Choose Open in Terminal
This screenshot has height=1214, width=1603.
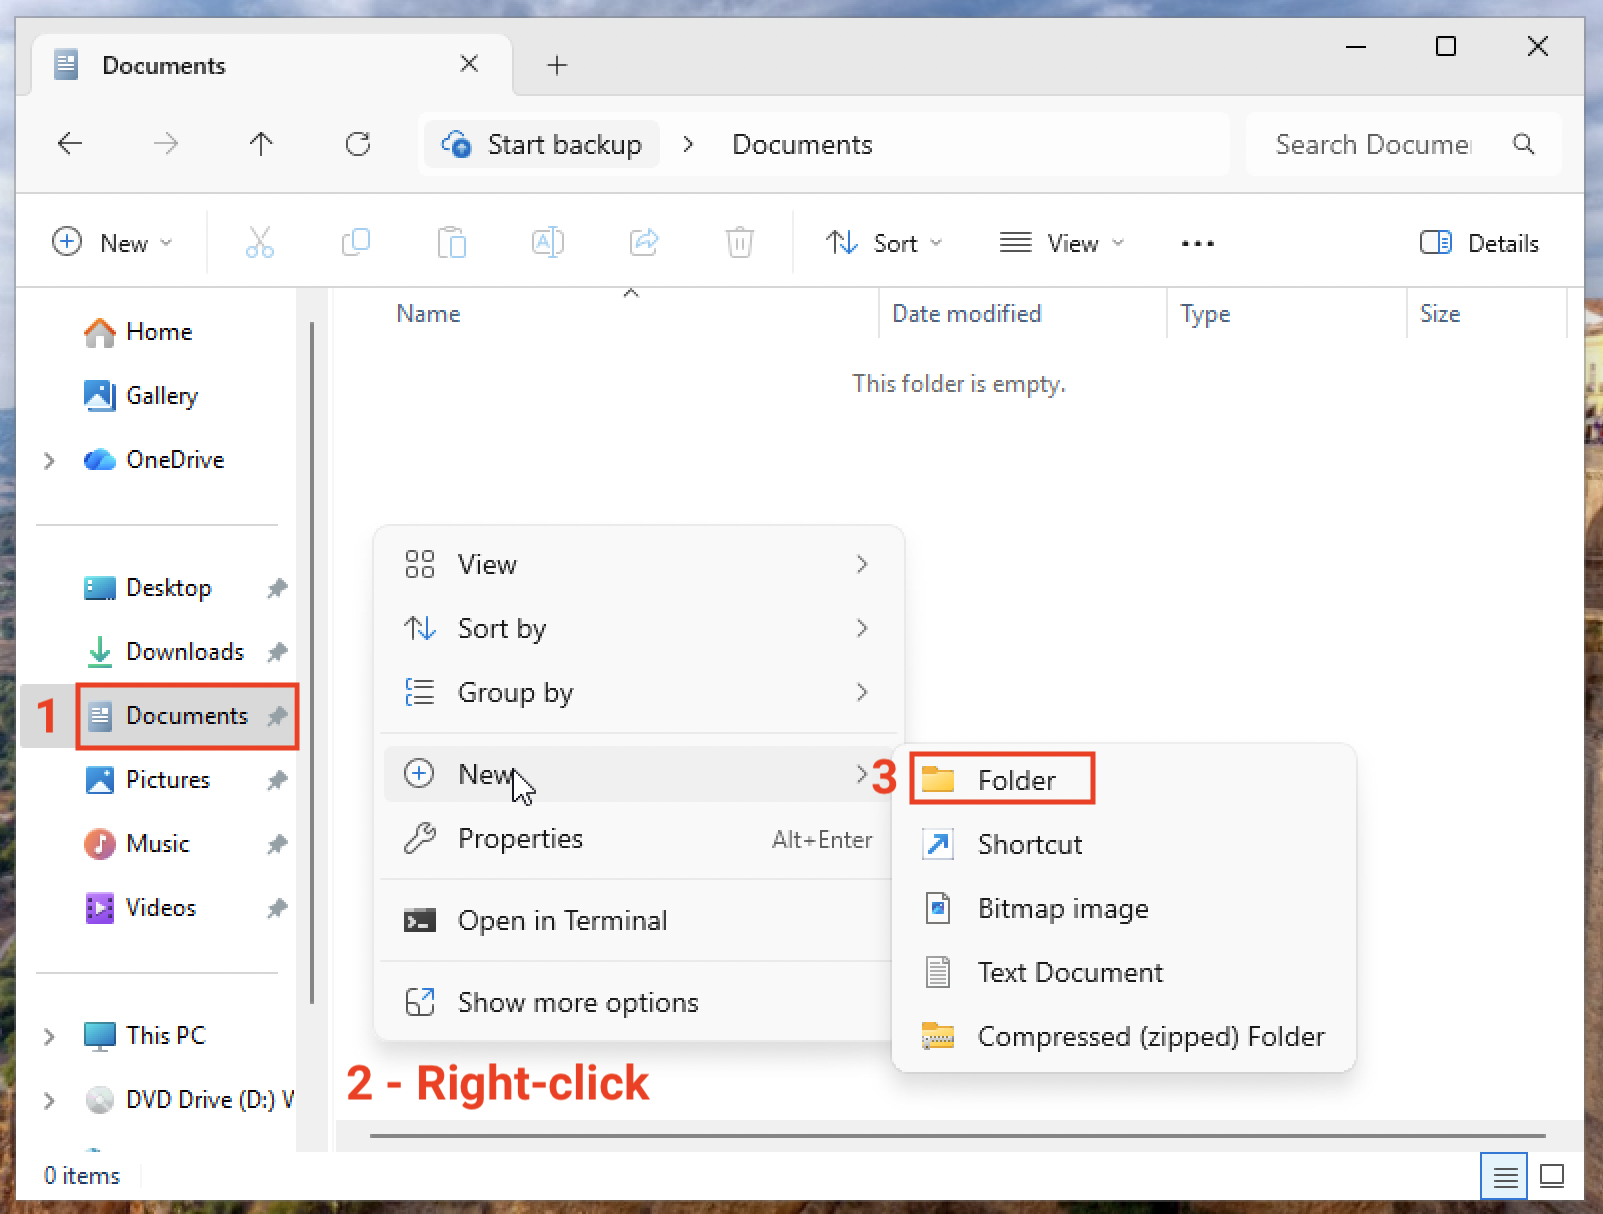638,920
